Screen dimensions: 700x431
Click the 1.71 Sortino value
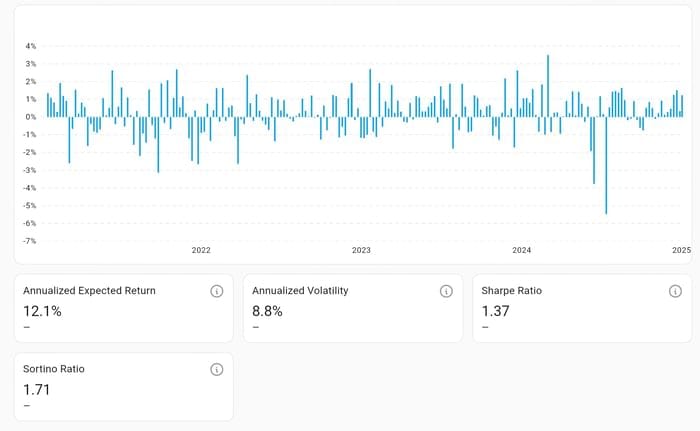coord(36,389)
